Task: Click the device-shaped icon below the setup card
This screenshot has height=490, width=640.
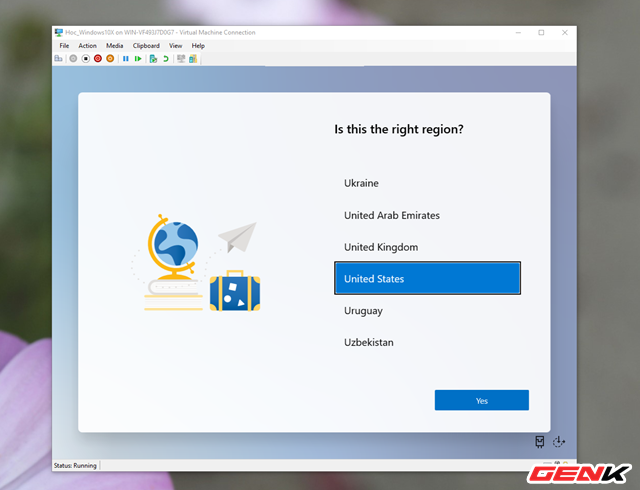Action: pos(540,441)
